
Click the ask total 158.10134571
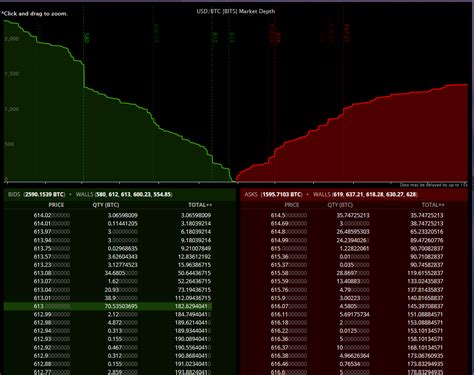tap(425, 339)
